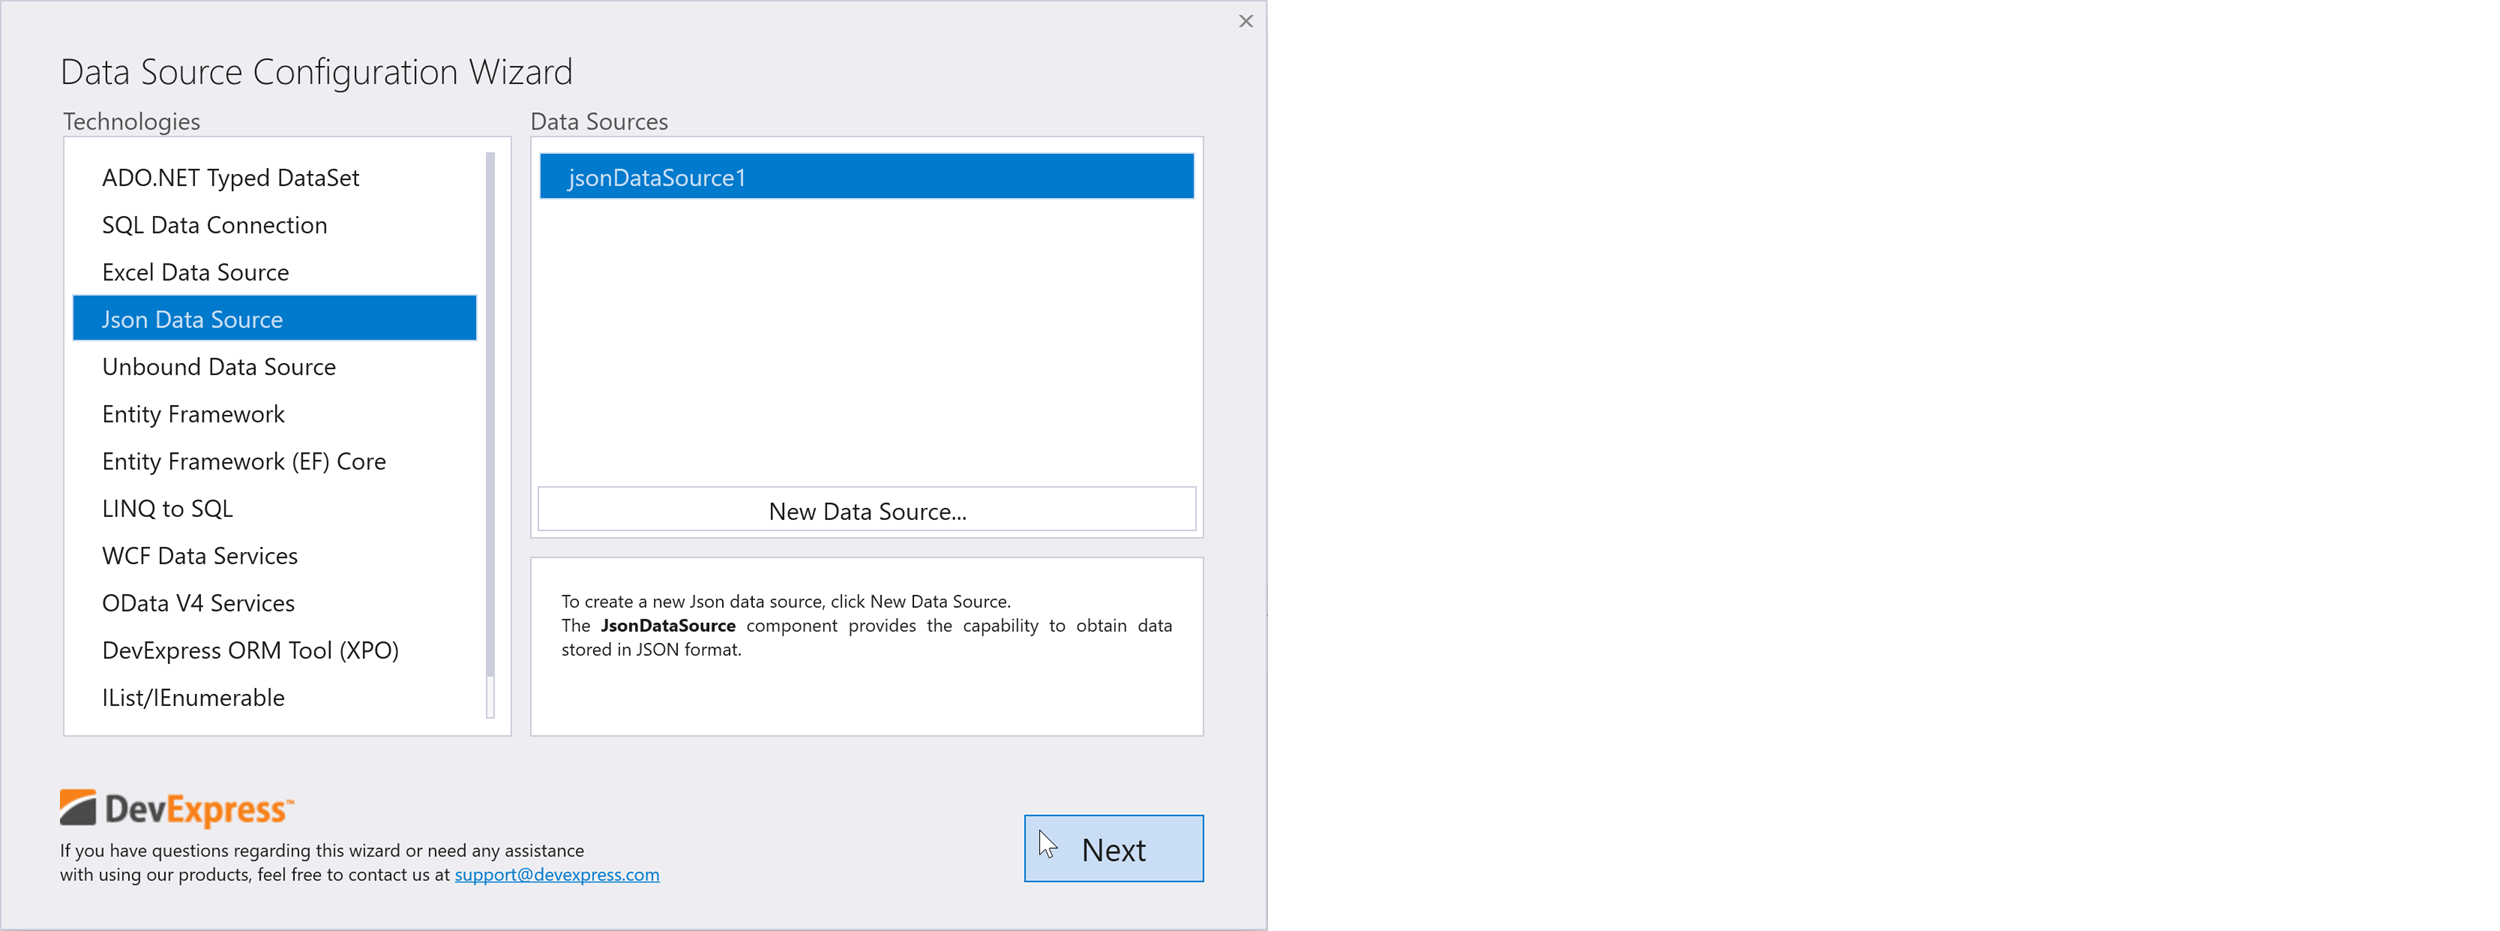The width and height of the screenshot is (2500, 931).
Task: Select Entity Framework technology
Action: pos(192,413)
